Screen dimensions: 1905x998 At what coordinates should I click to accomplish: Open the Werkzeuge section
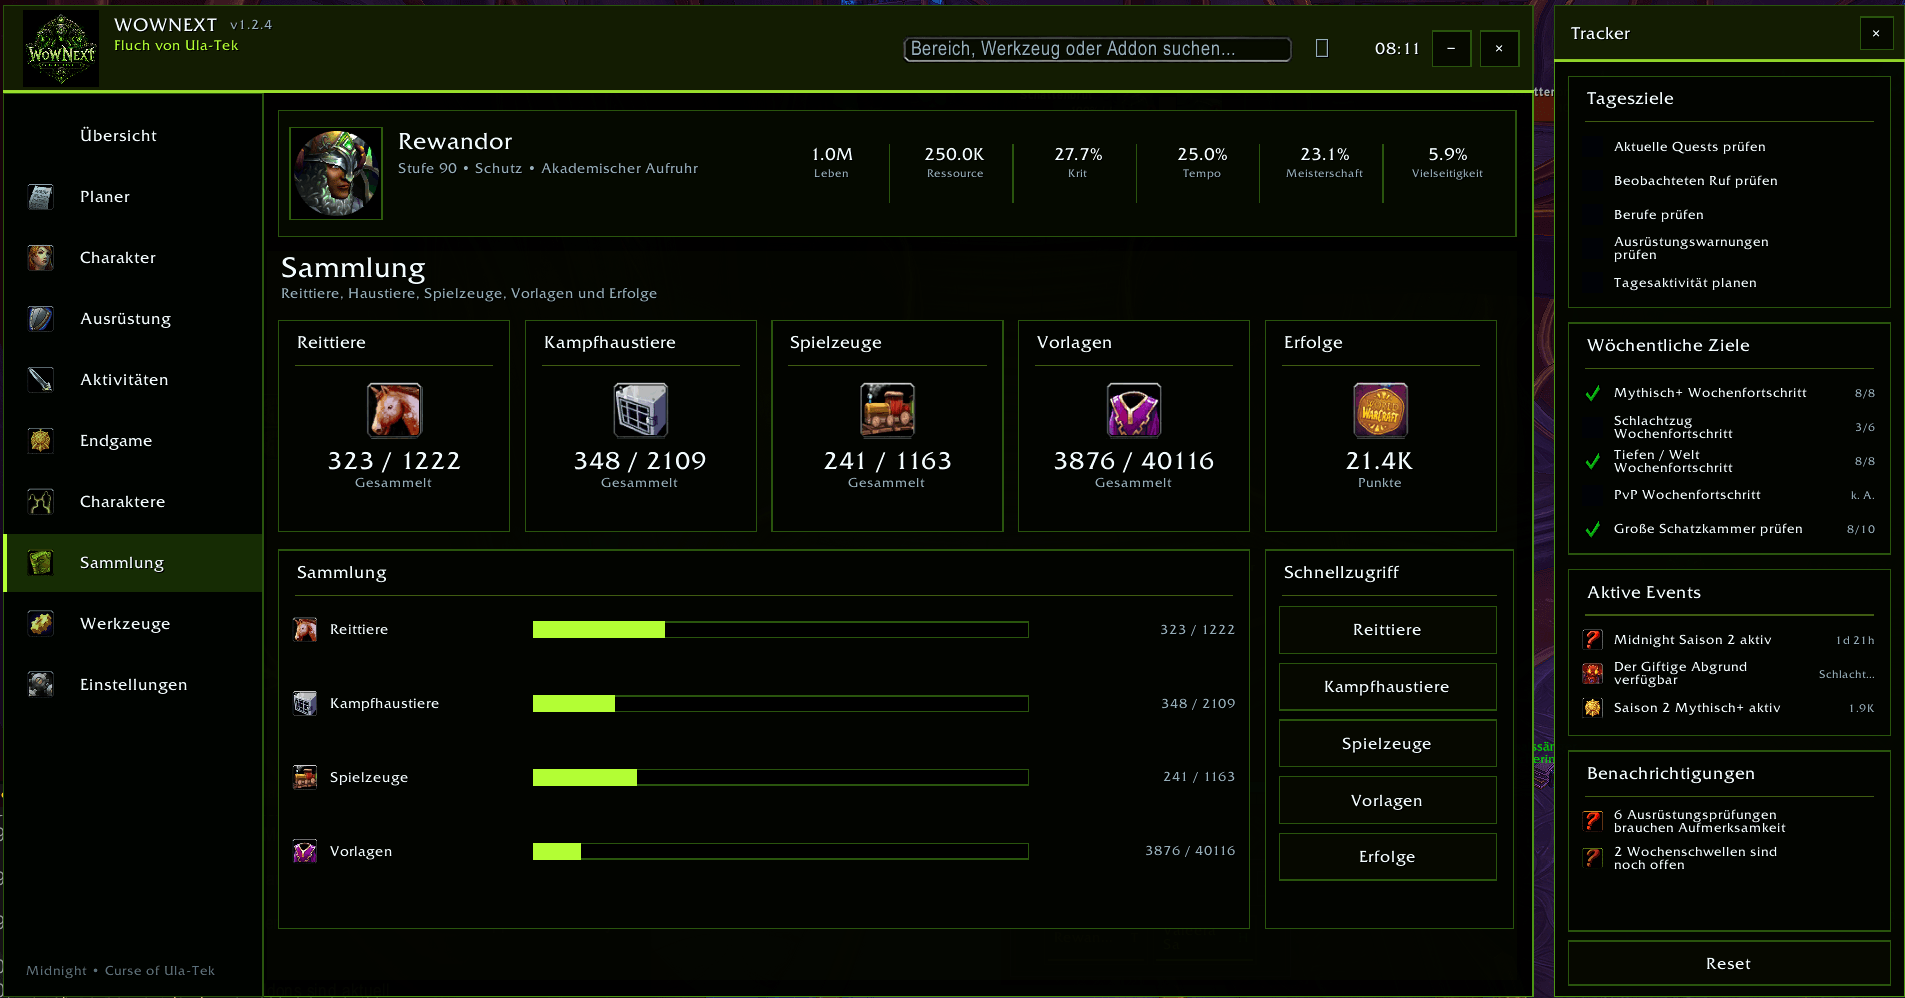(x=134, y=624)
